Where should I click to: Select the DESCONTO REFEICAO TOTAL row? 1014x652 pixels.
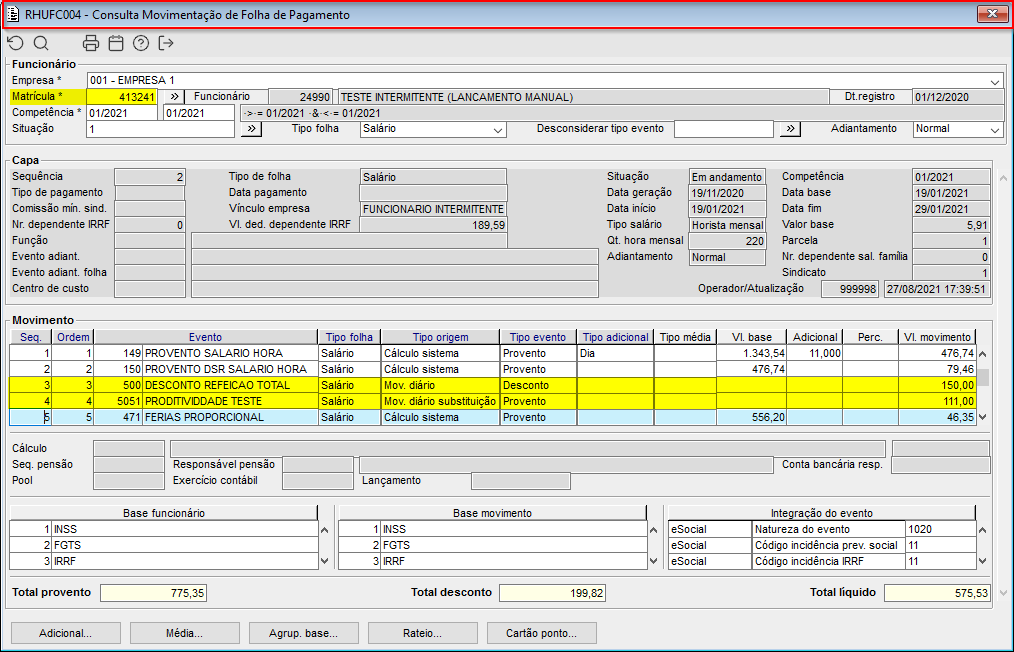click(x=230, y=385)
